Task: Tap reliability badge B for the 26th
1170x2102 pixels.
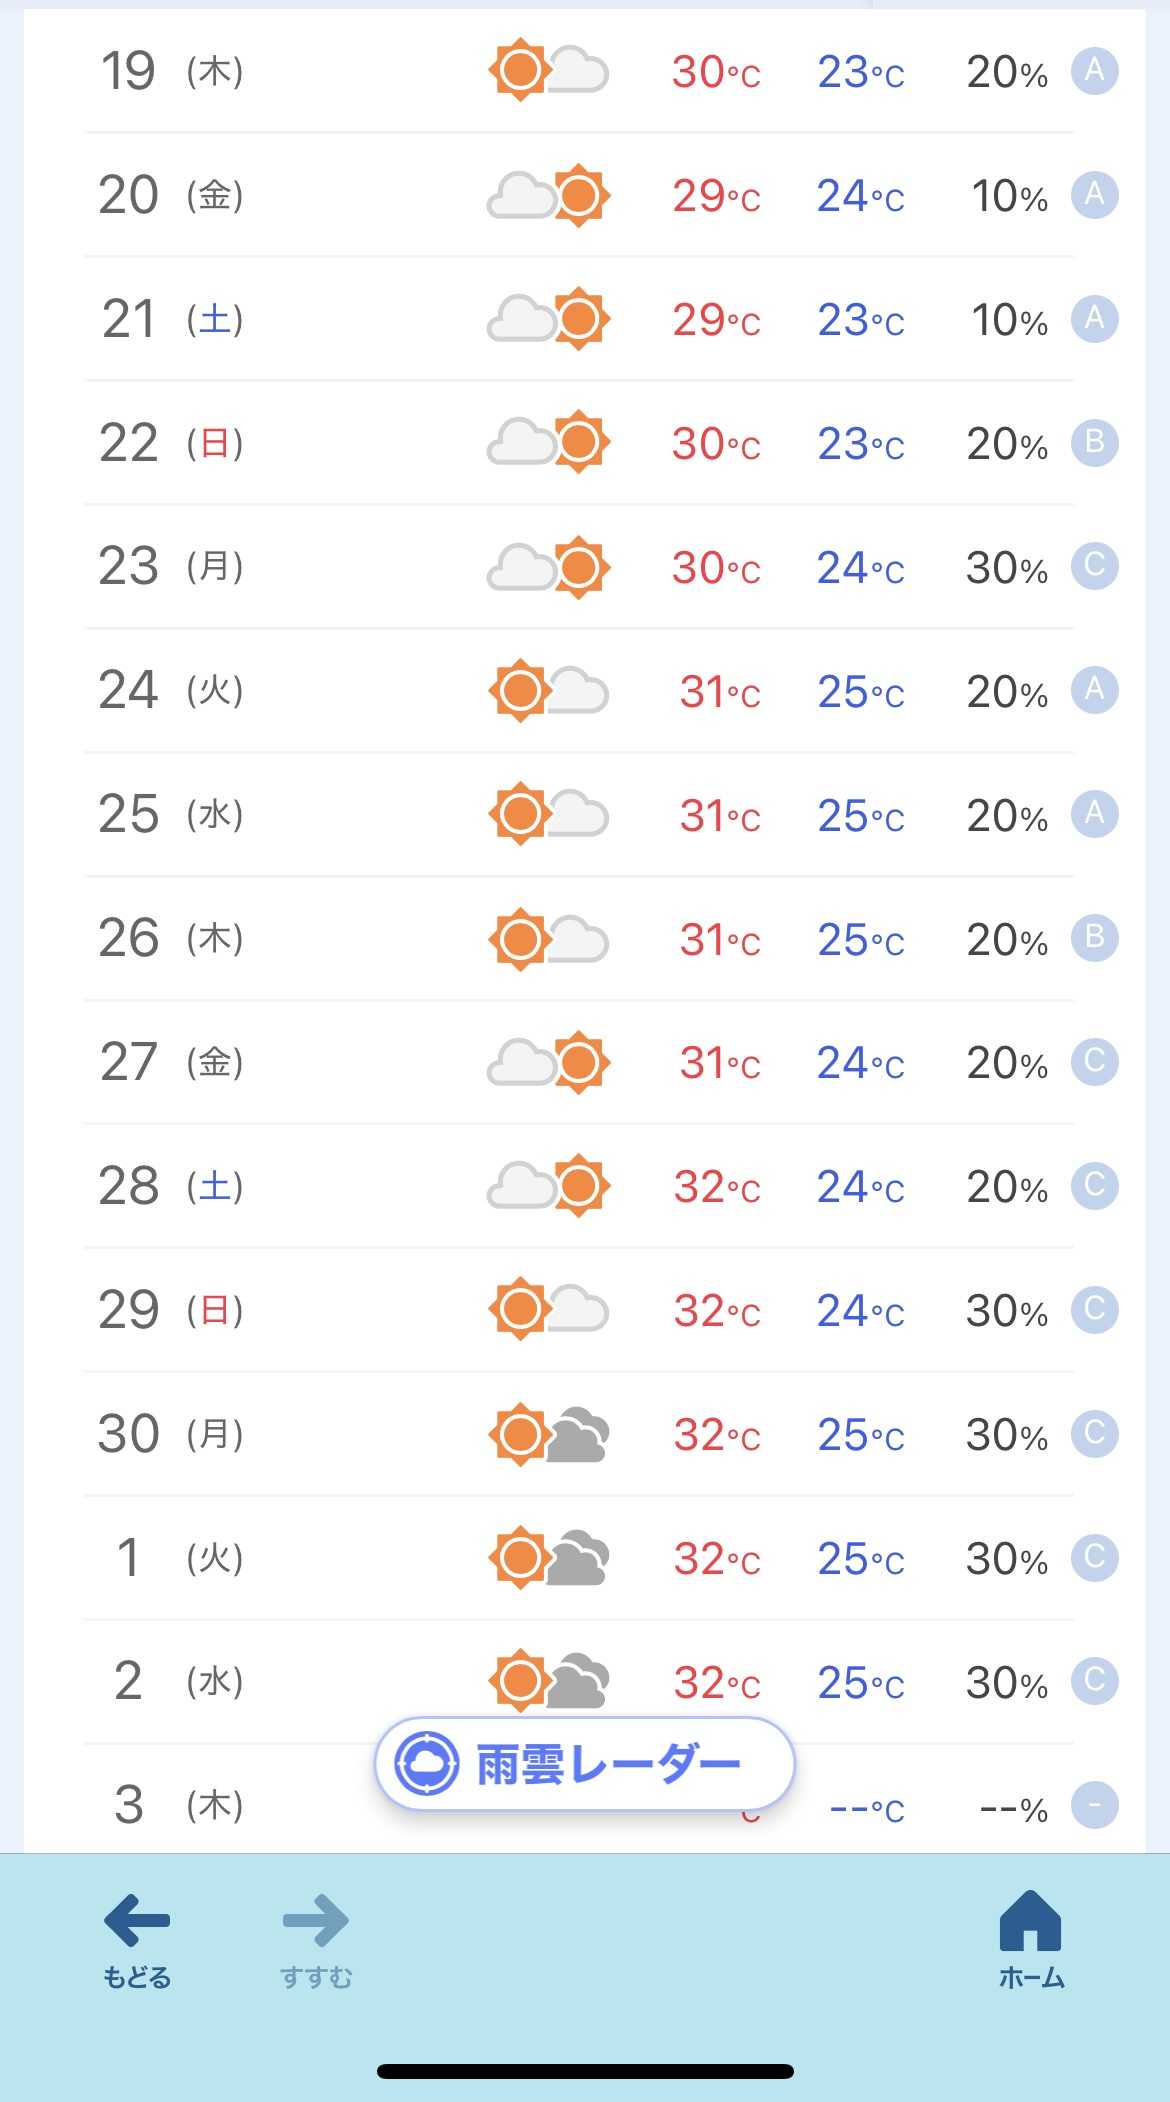Action: click(1094, 938)
